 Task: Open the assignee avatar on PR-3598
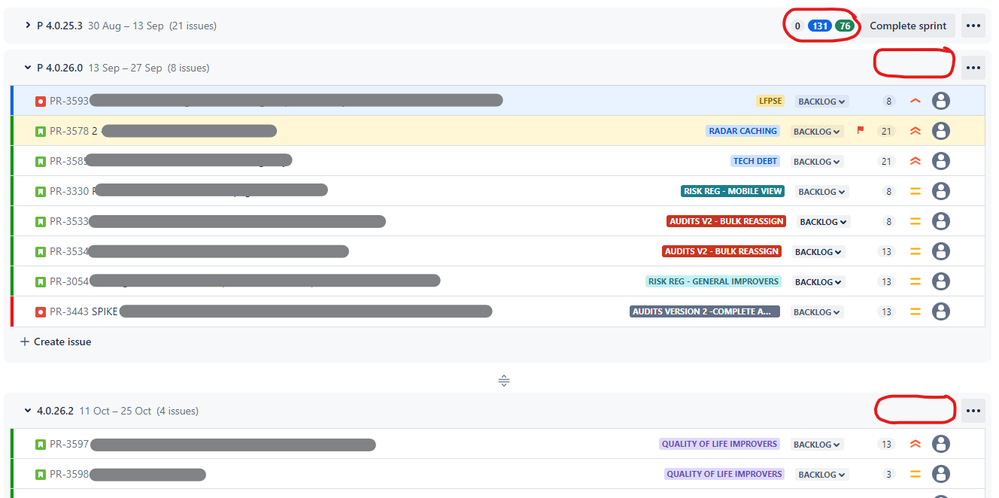(x=941, y=474)
